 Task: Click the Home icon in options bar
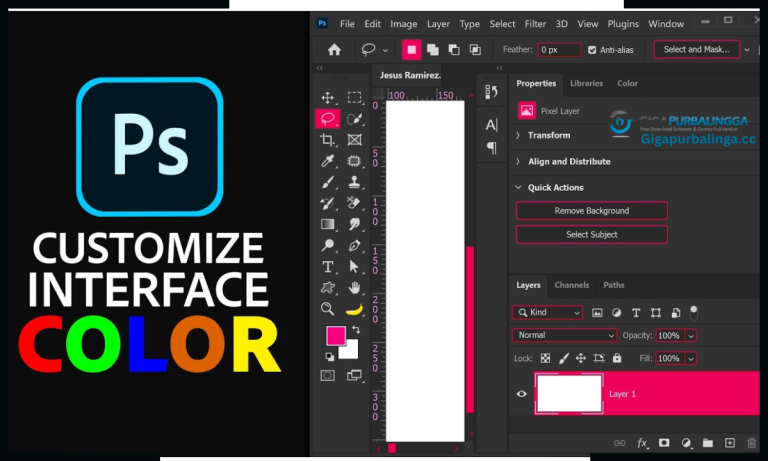click(x=334, y=49)
